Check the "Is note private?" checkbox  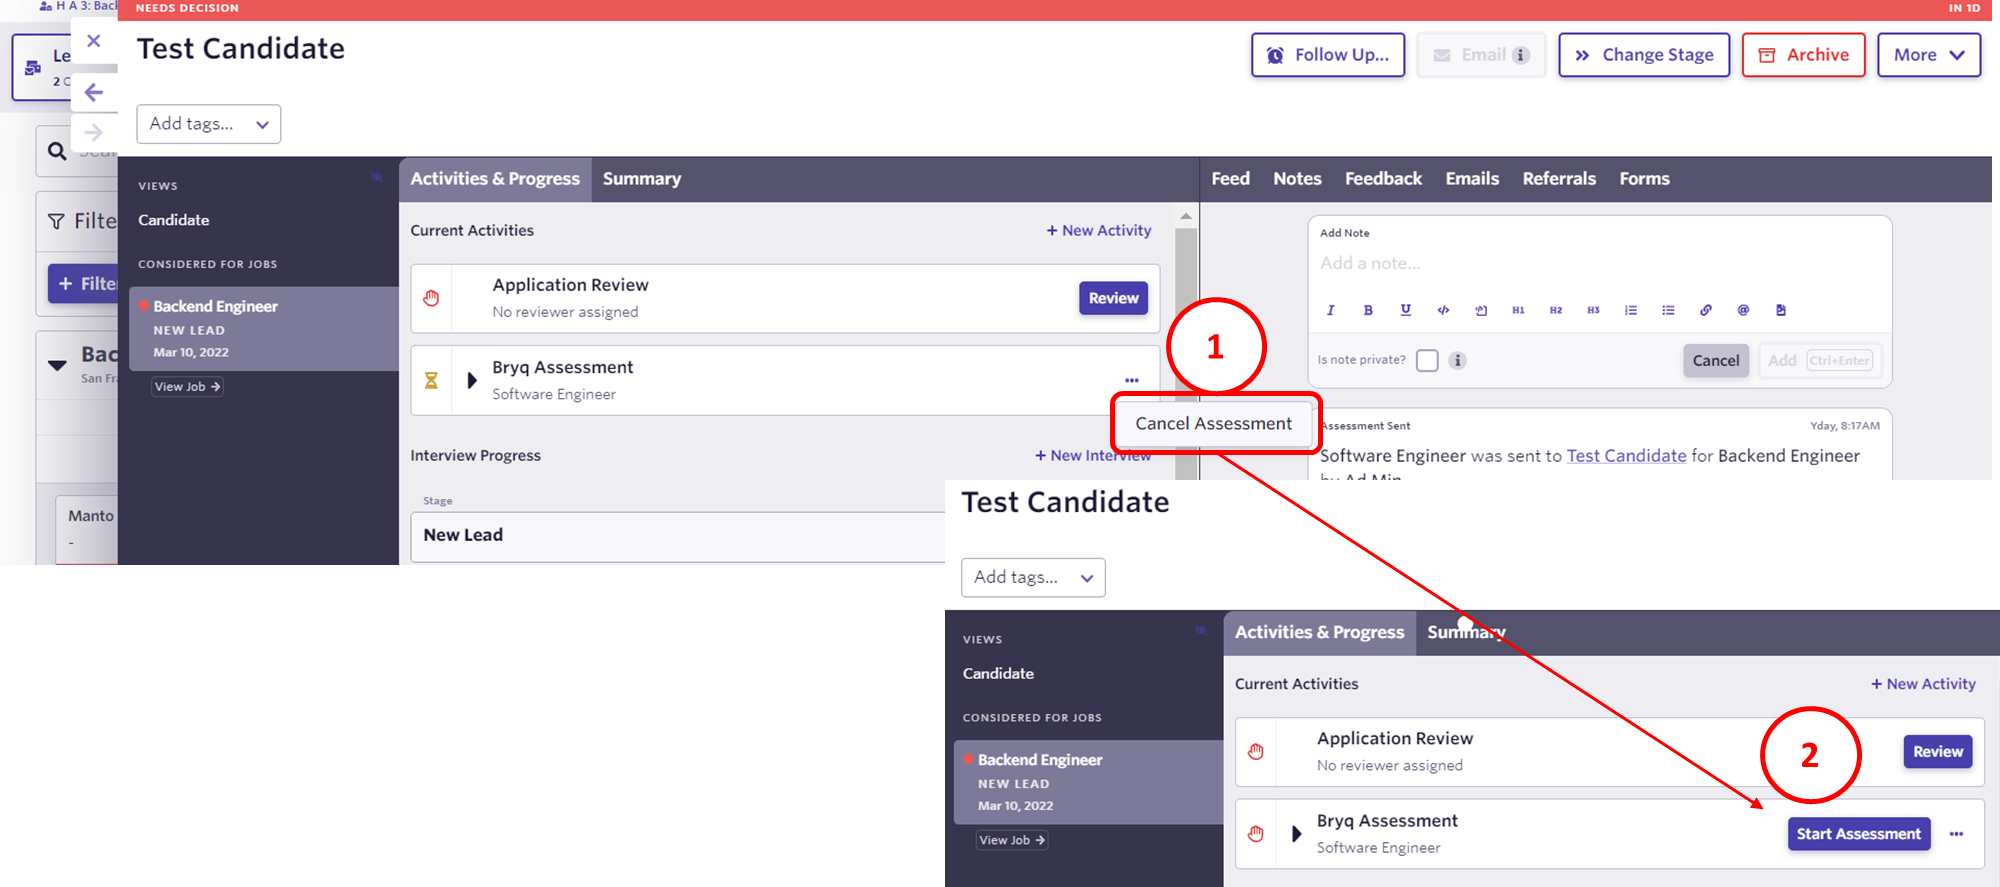1427,360
